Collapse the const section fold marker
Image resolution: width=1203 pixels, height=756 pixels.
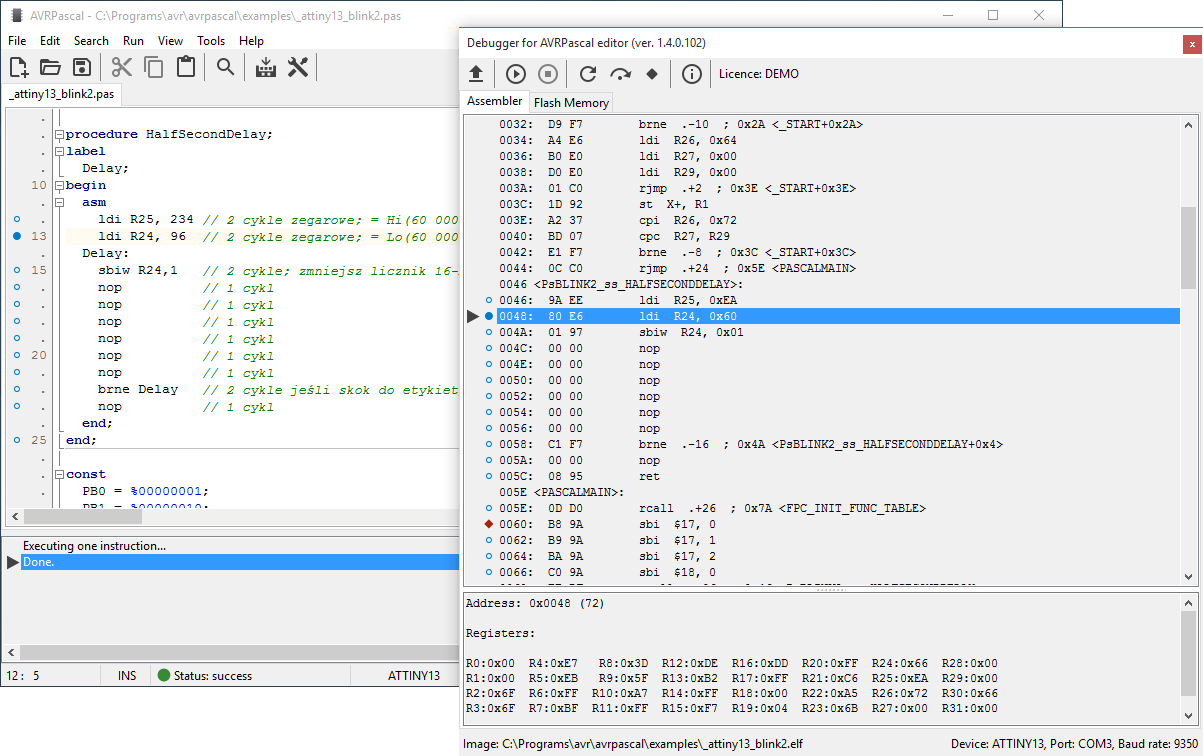(x=58, y=475)
